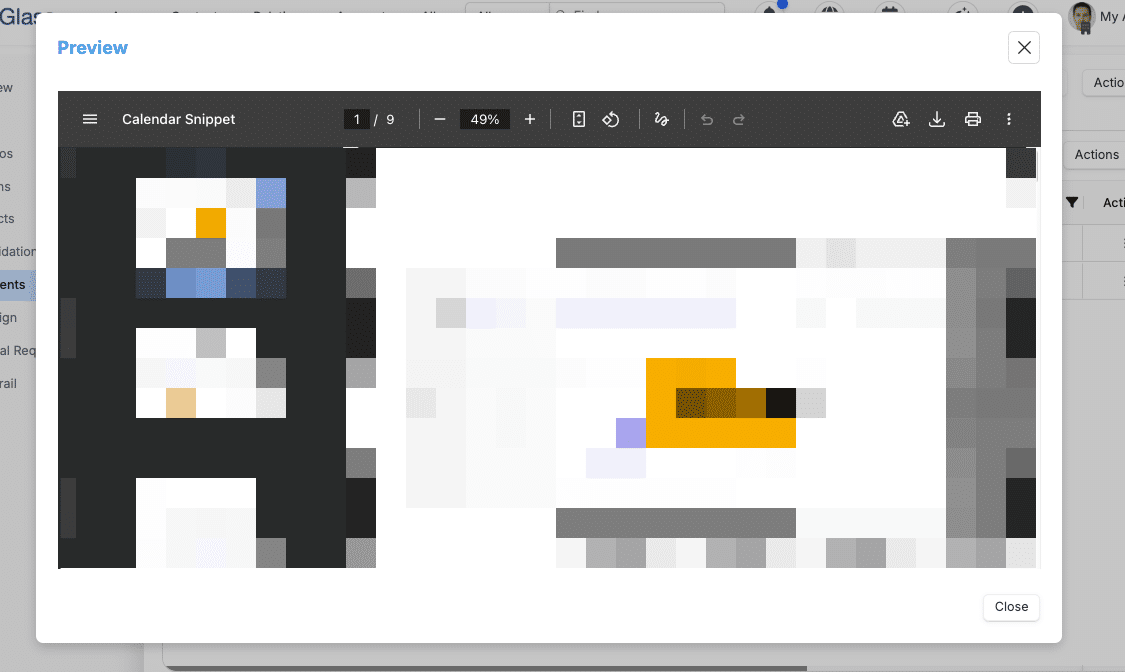Screen dimensions: 1125x672
Task: Rotate the document counterclockwise
Action: [611, 119]
